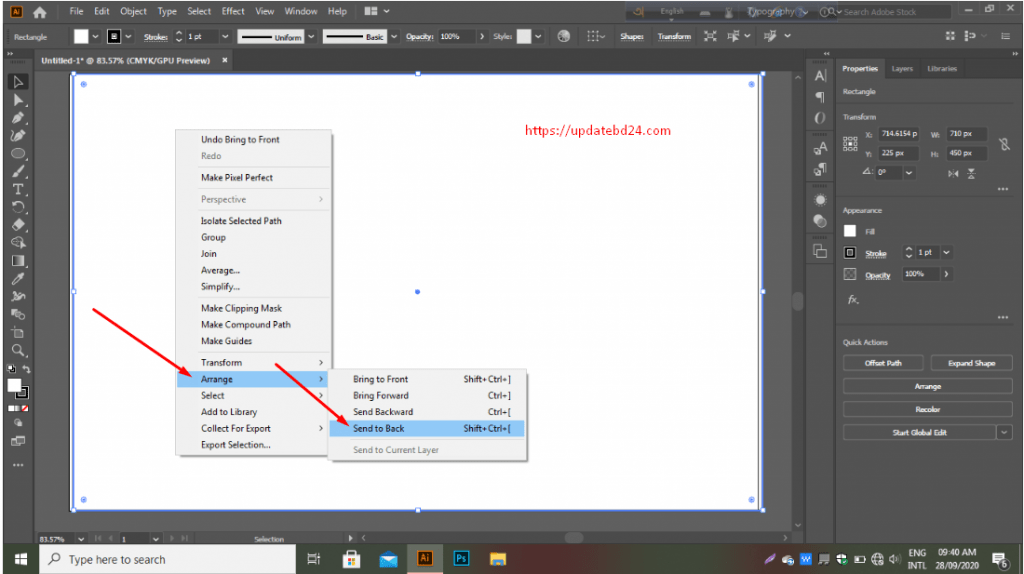This screenshot has height=574, width=1024.
Task: Toggle constrain width and height proportions link
Action: (x=1004, y=144)
